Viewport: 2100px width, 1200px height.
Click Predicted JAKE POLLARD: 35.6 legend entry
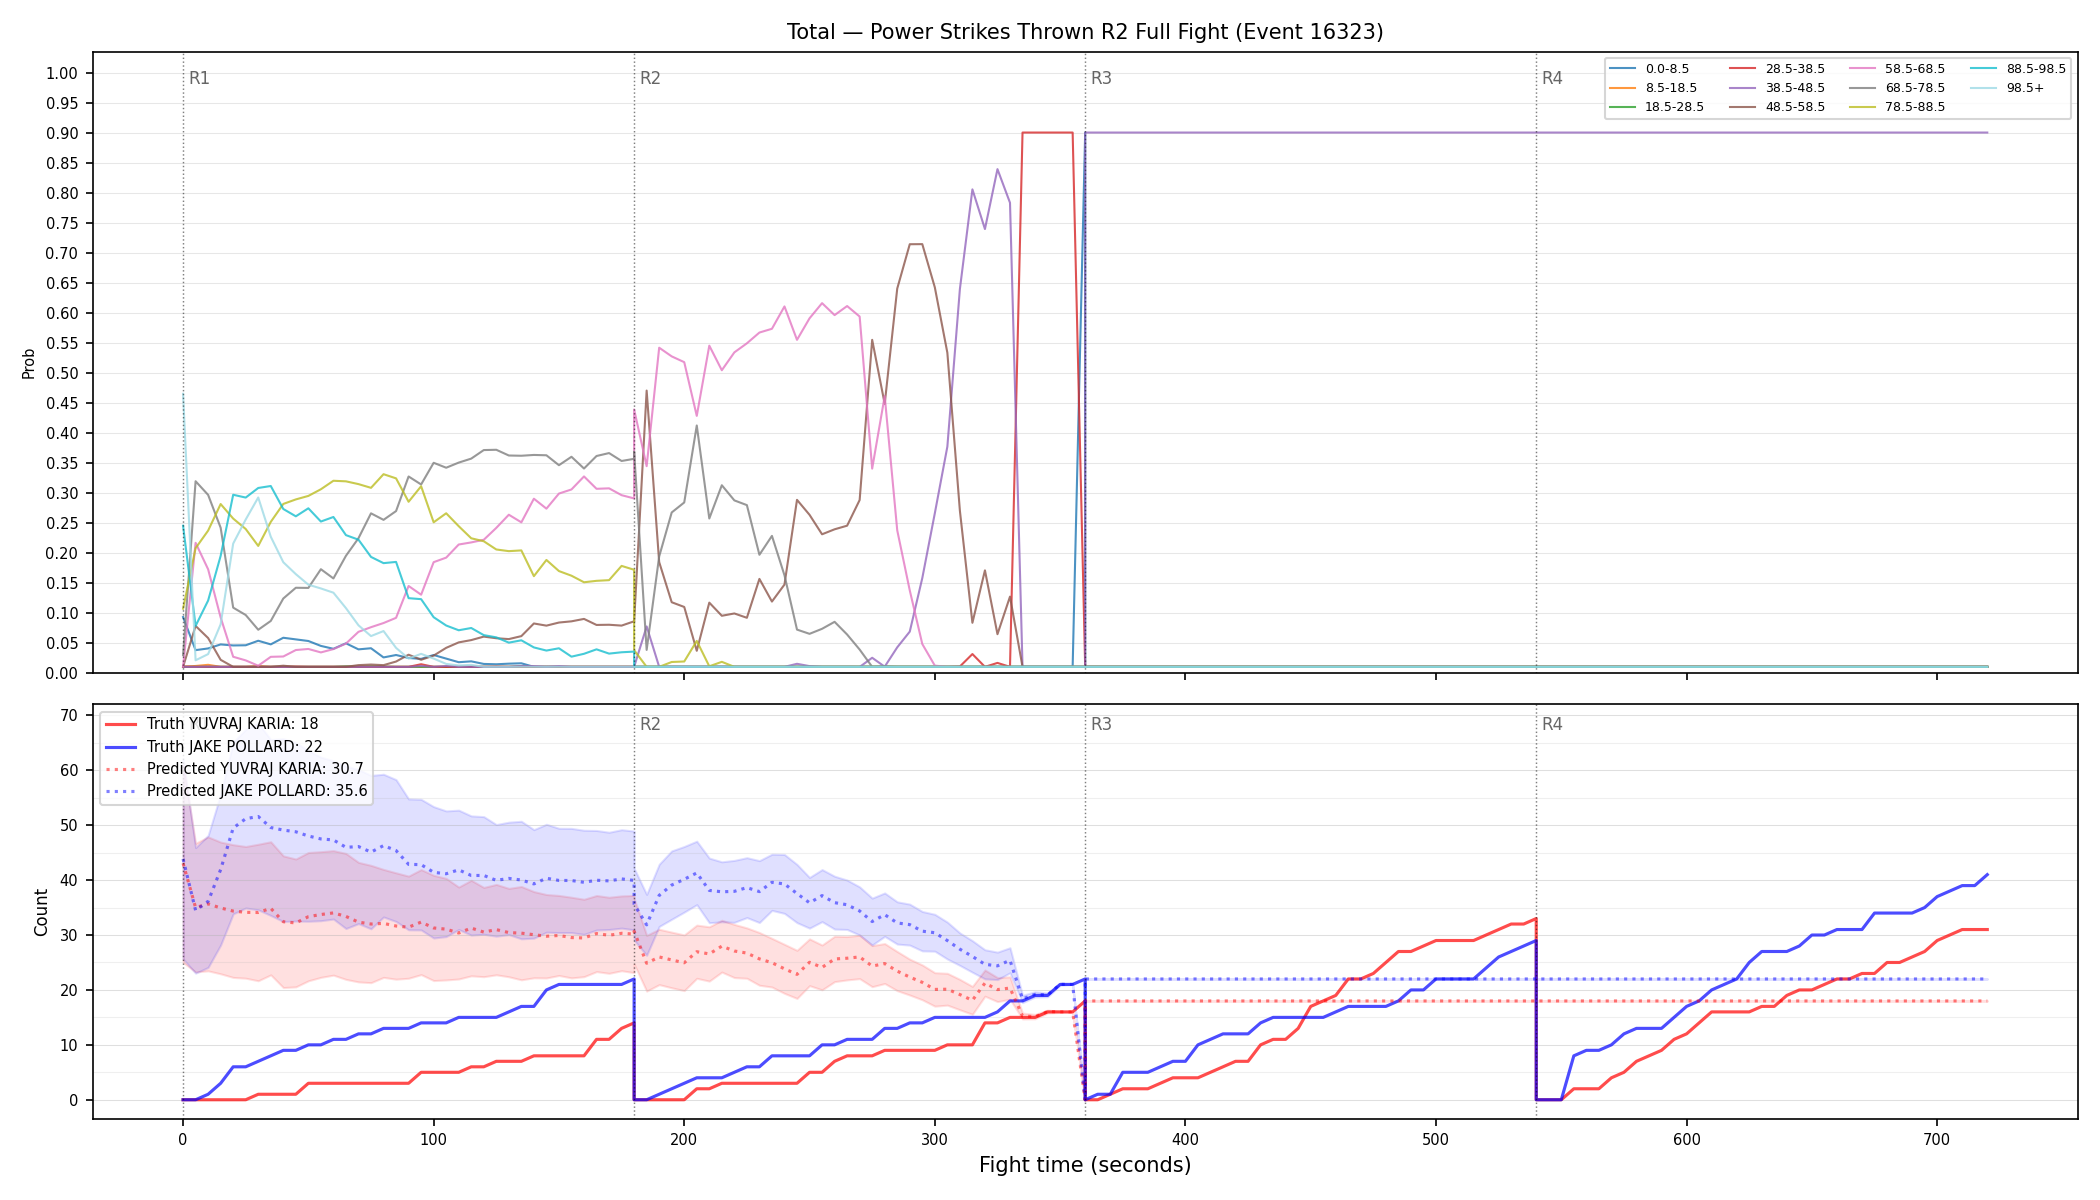(236, 791)
